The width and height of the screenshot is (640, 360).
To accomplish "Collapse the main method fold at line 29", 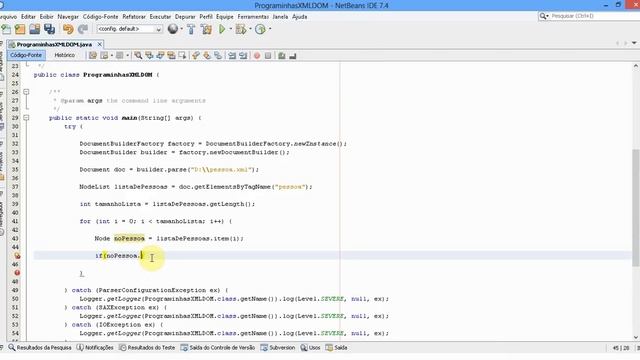I will [x=26, y=118].
